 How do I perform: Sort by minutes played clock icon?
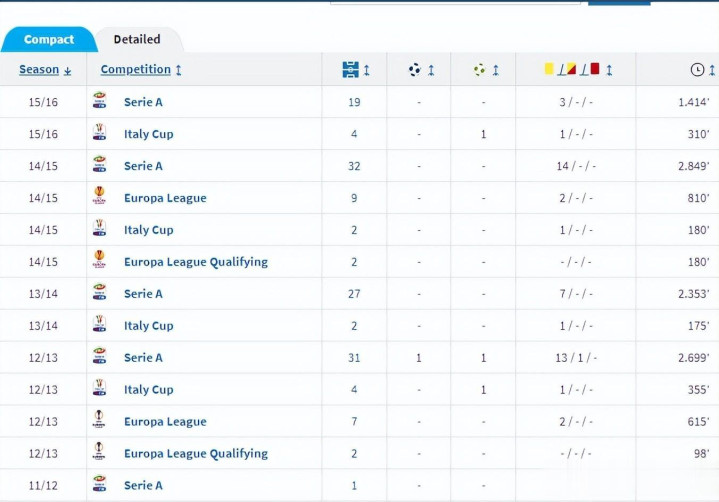pos(697,70)
